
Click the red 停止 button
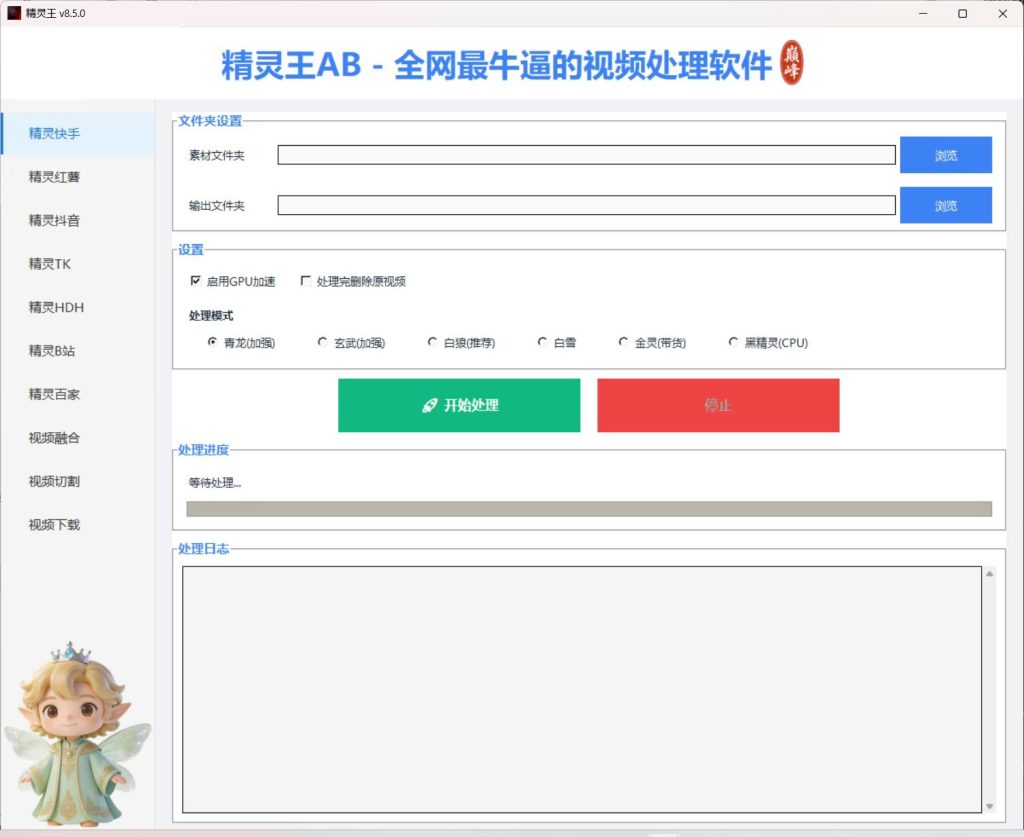pyautogui.click(x=718, y=405)
